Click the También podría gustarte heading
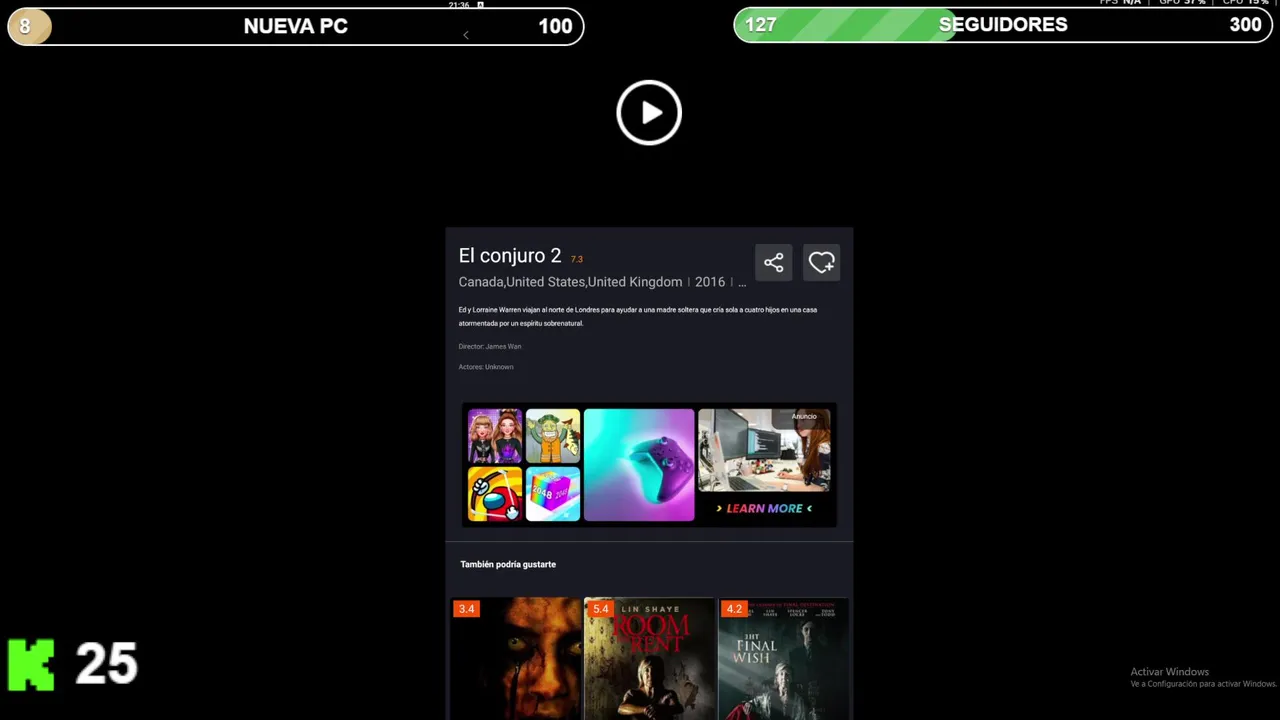Screen dimensions: 1280x720 coord(508,564)
